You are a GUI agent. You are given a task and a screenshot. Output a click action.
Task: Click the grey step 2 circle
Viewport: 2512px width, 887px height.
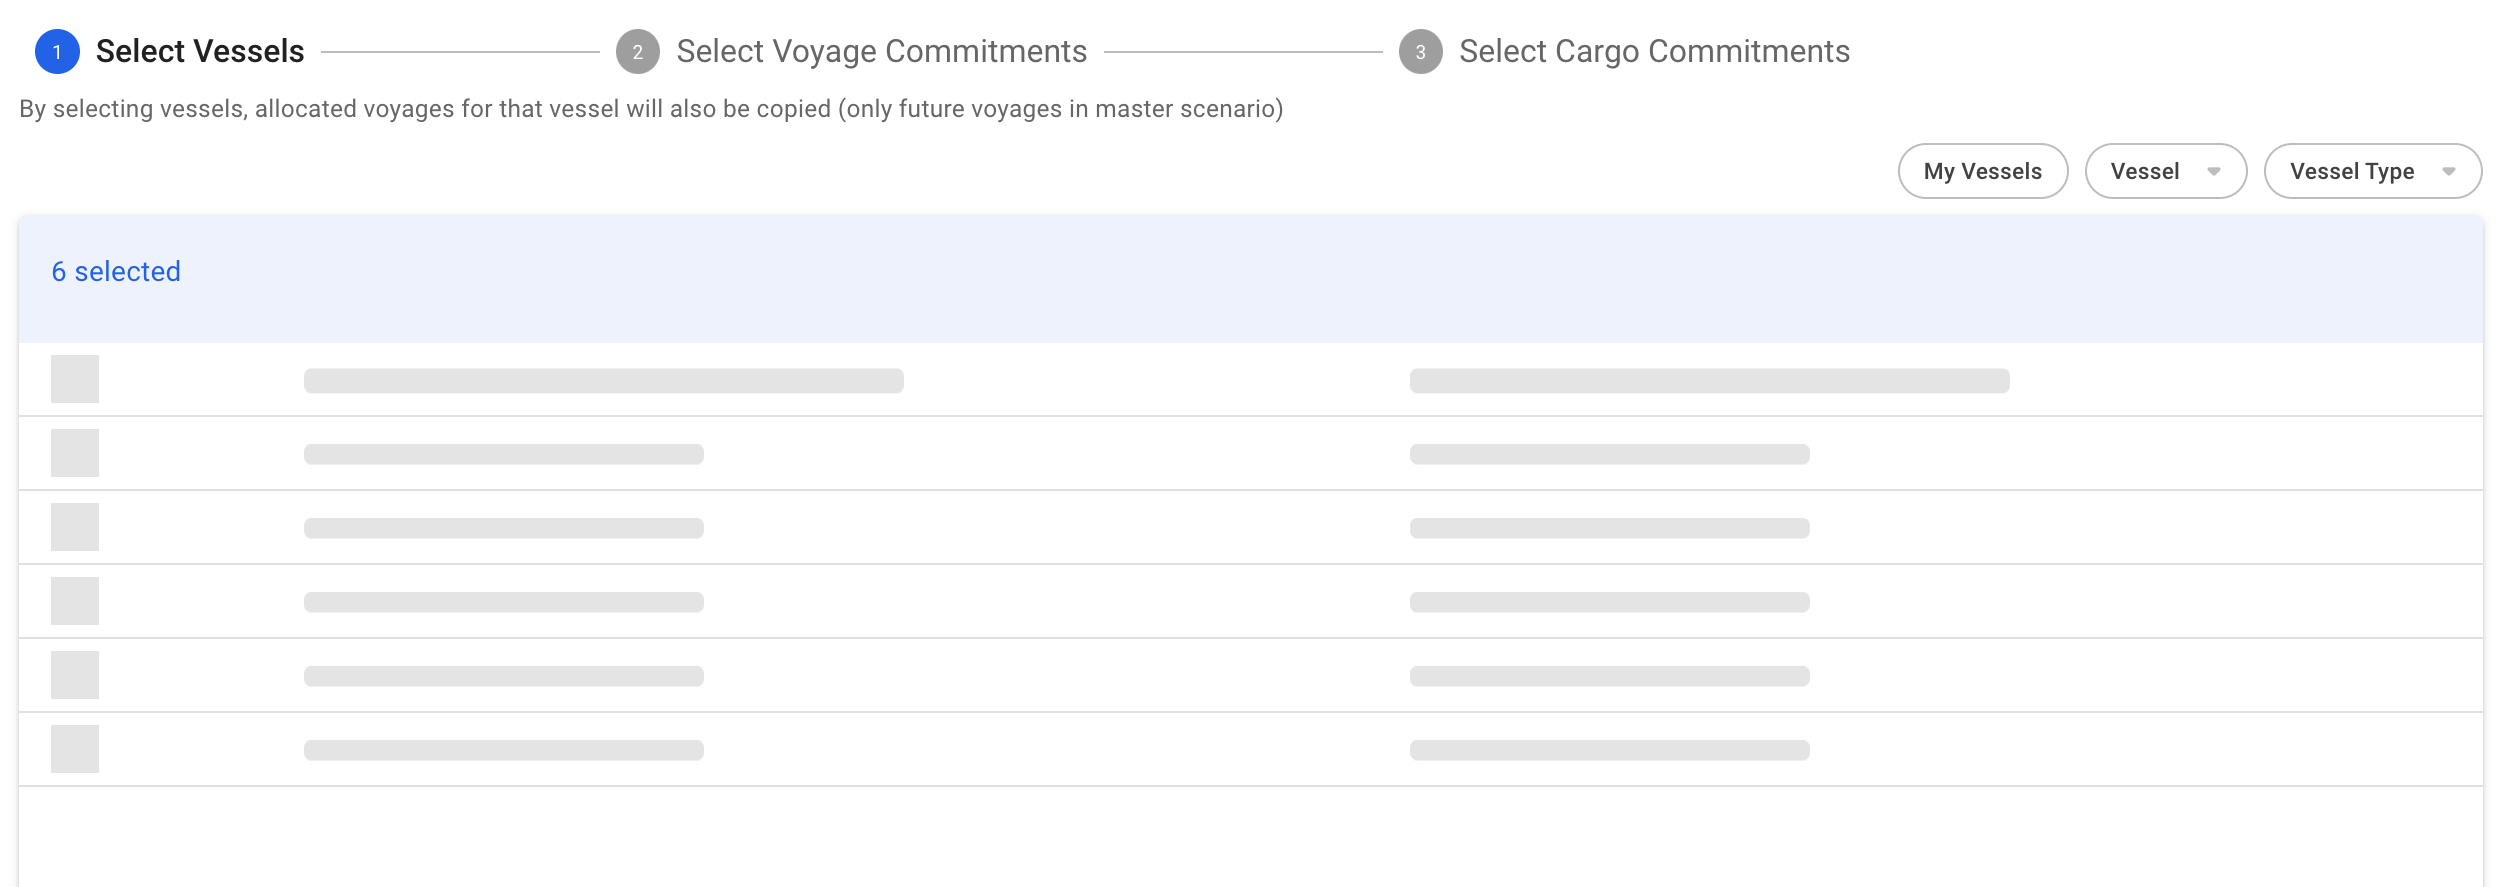637,52
